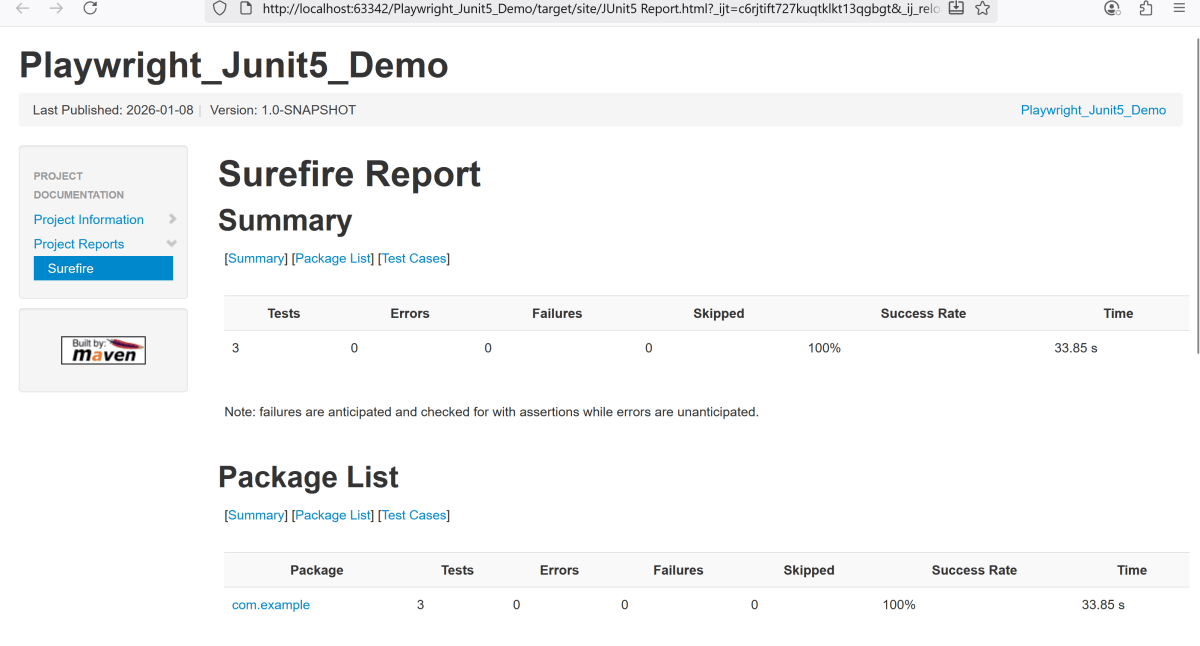Click Summary link under Package List heading
Viewport: 1200px width, 646px height.
coord(256,515)
